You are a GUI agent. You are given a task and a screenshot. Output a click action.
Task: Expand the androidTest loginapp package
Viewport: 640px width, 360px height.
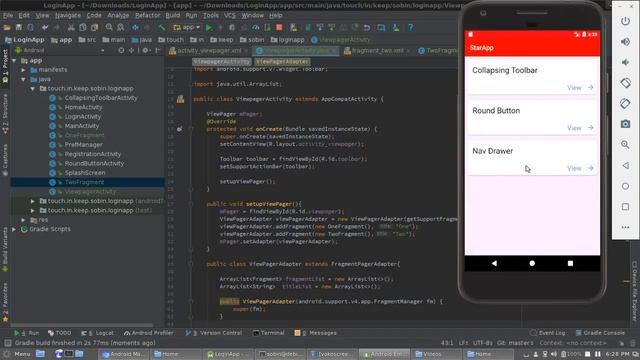coord(33,201)
